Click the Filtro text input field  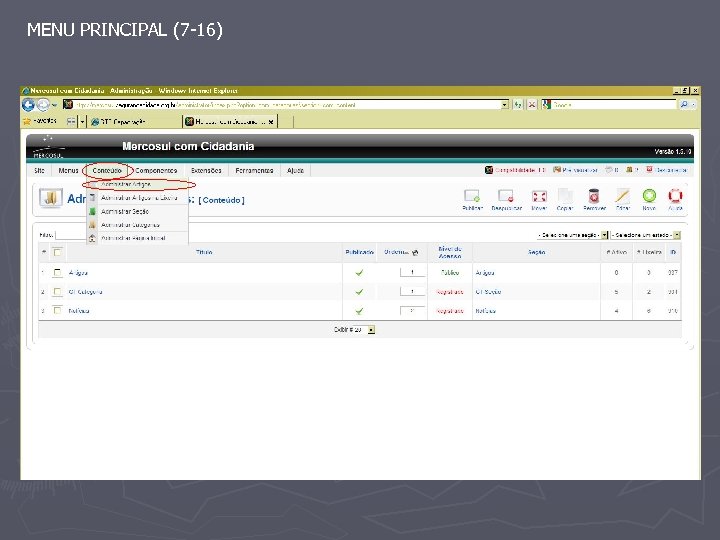pos(71,235)
